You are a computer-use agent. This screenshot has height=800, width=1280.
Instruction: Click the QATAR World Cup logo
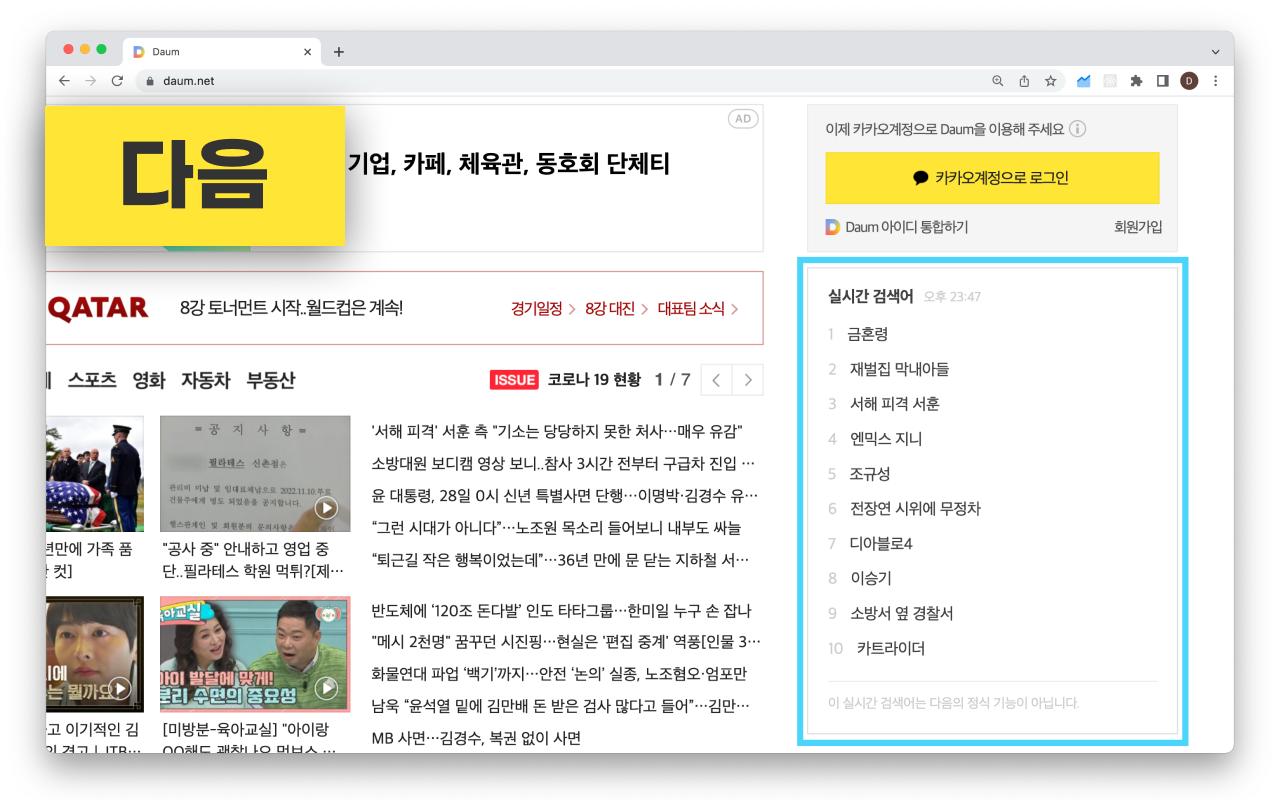(x=95, y=308)
